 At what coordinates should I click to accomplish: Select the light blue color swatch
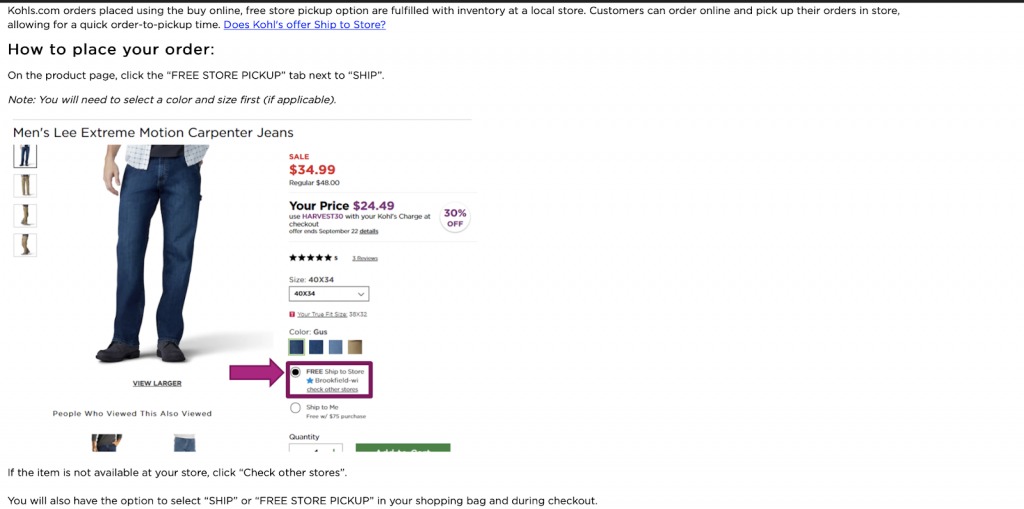pos(336,347)
